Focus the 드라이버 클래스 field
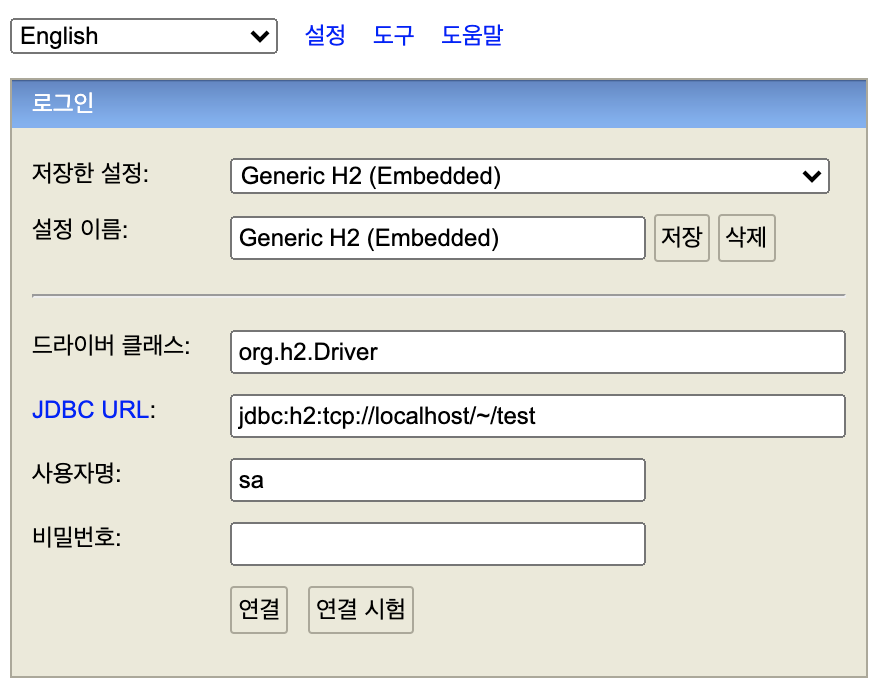The width and height of the screenshot is (888, 698). pos(537,352)
